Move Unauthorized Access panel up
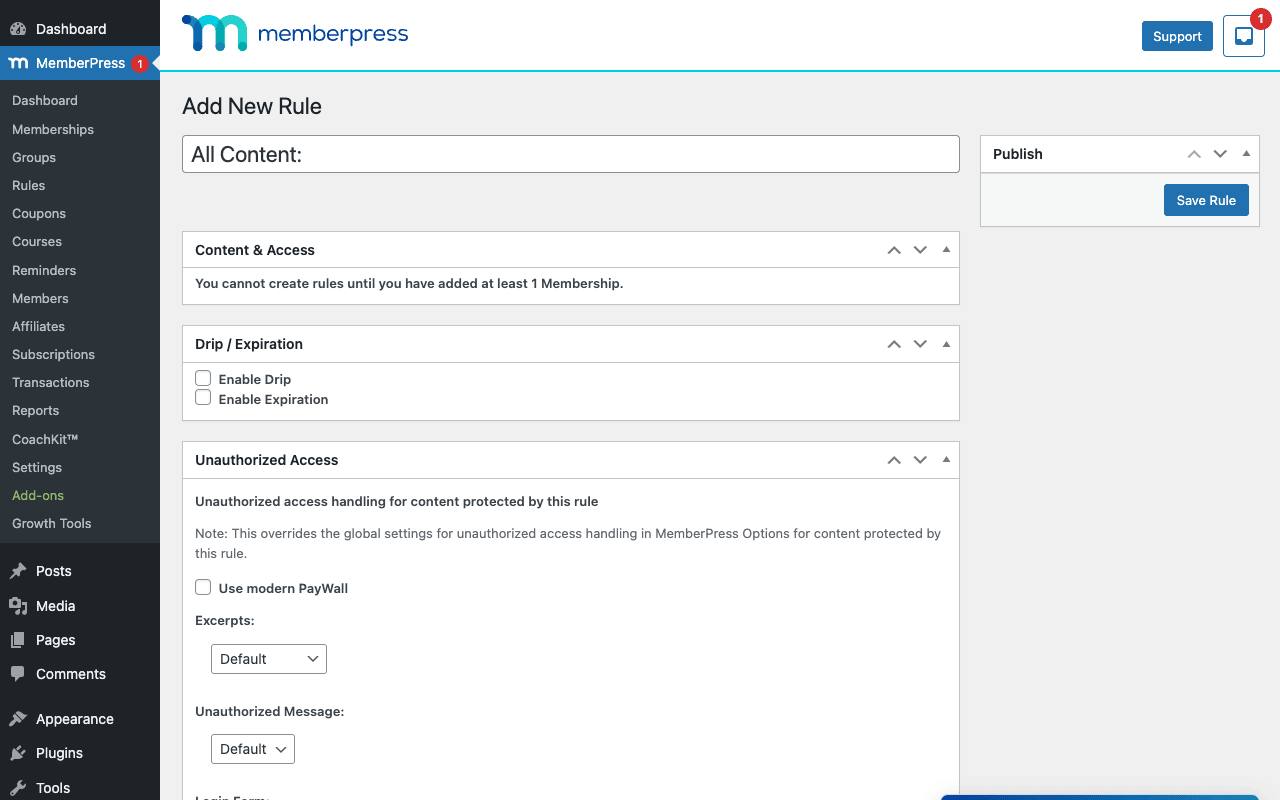Image resolution: width=1280 pixels, height=800 pixels. point(894,460)
